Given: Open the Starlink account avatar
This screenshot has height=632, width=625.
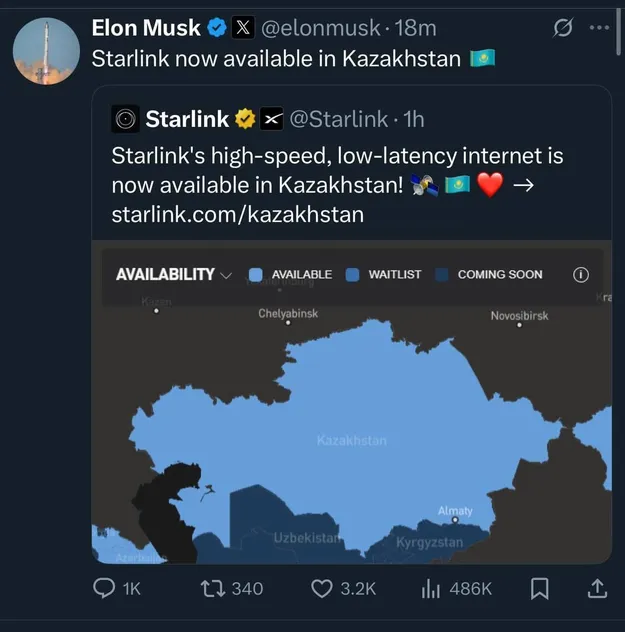Looking at the screenshot, I should click(125, 119).
